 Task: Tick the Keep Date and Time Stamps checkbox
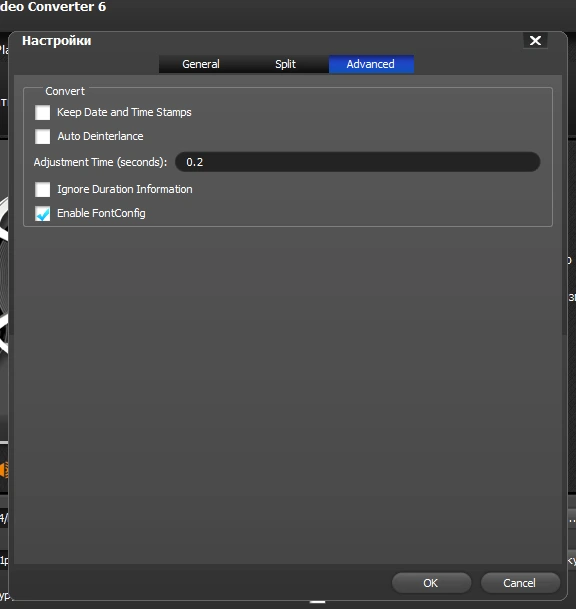click(42, 113)
